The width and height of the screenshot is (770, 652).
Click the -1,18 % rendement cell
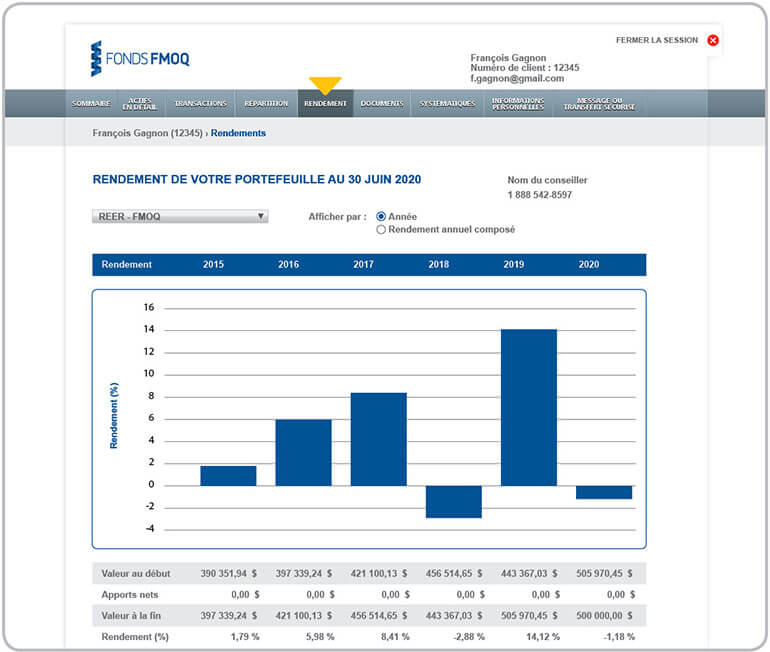[619, 637]
